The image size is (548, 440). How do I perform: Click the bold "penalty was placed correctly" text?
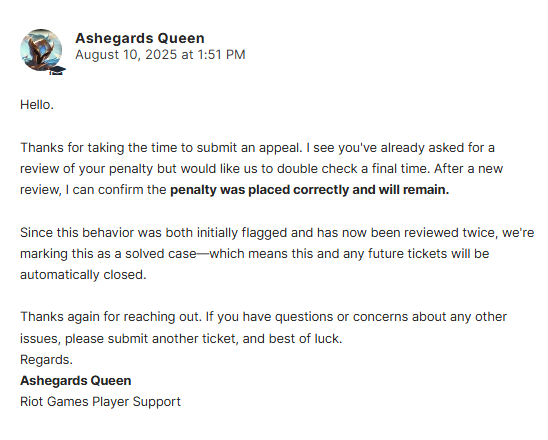(259, 190)
